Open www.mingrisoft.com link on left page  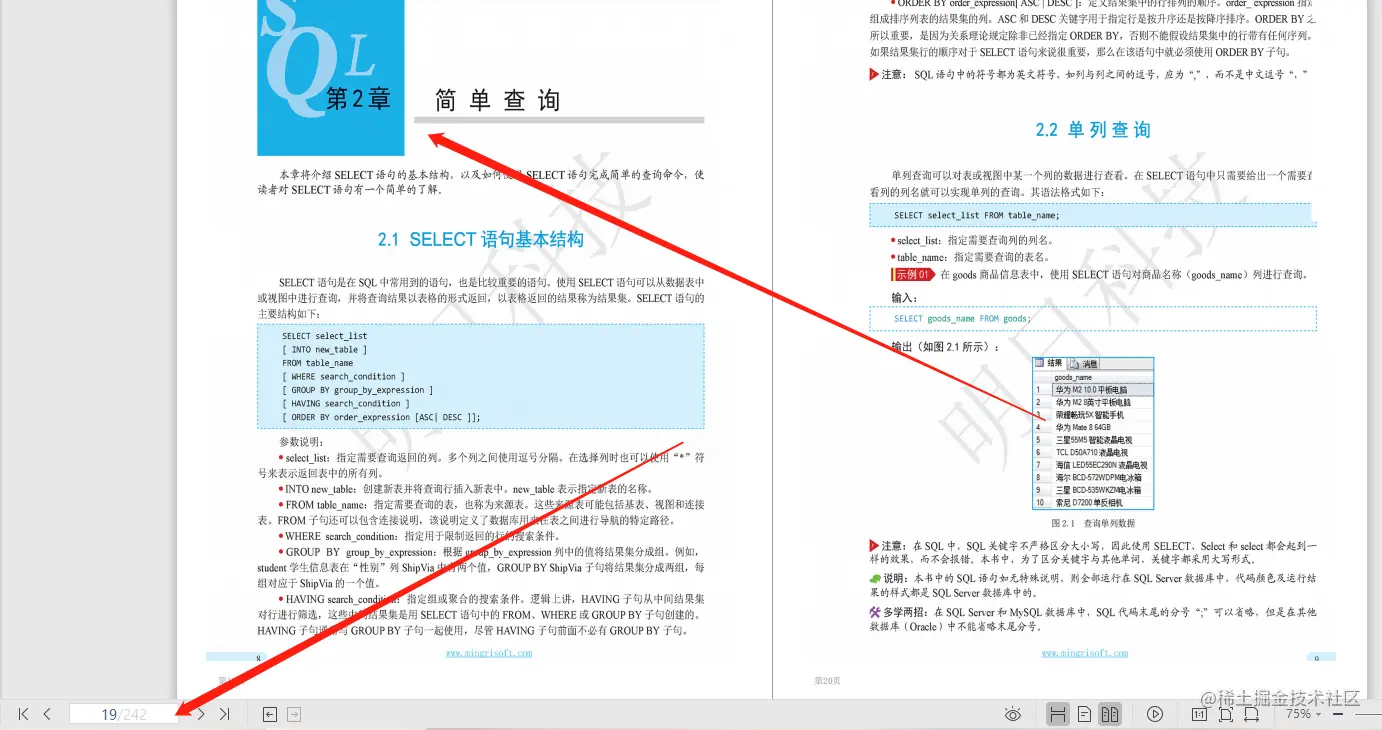[489, 653]
